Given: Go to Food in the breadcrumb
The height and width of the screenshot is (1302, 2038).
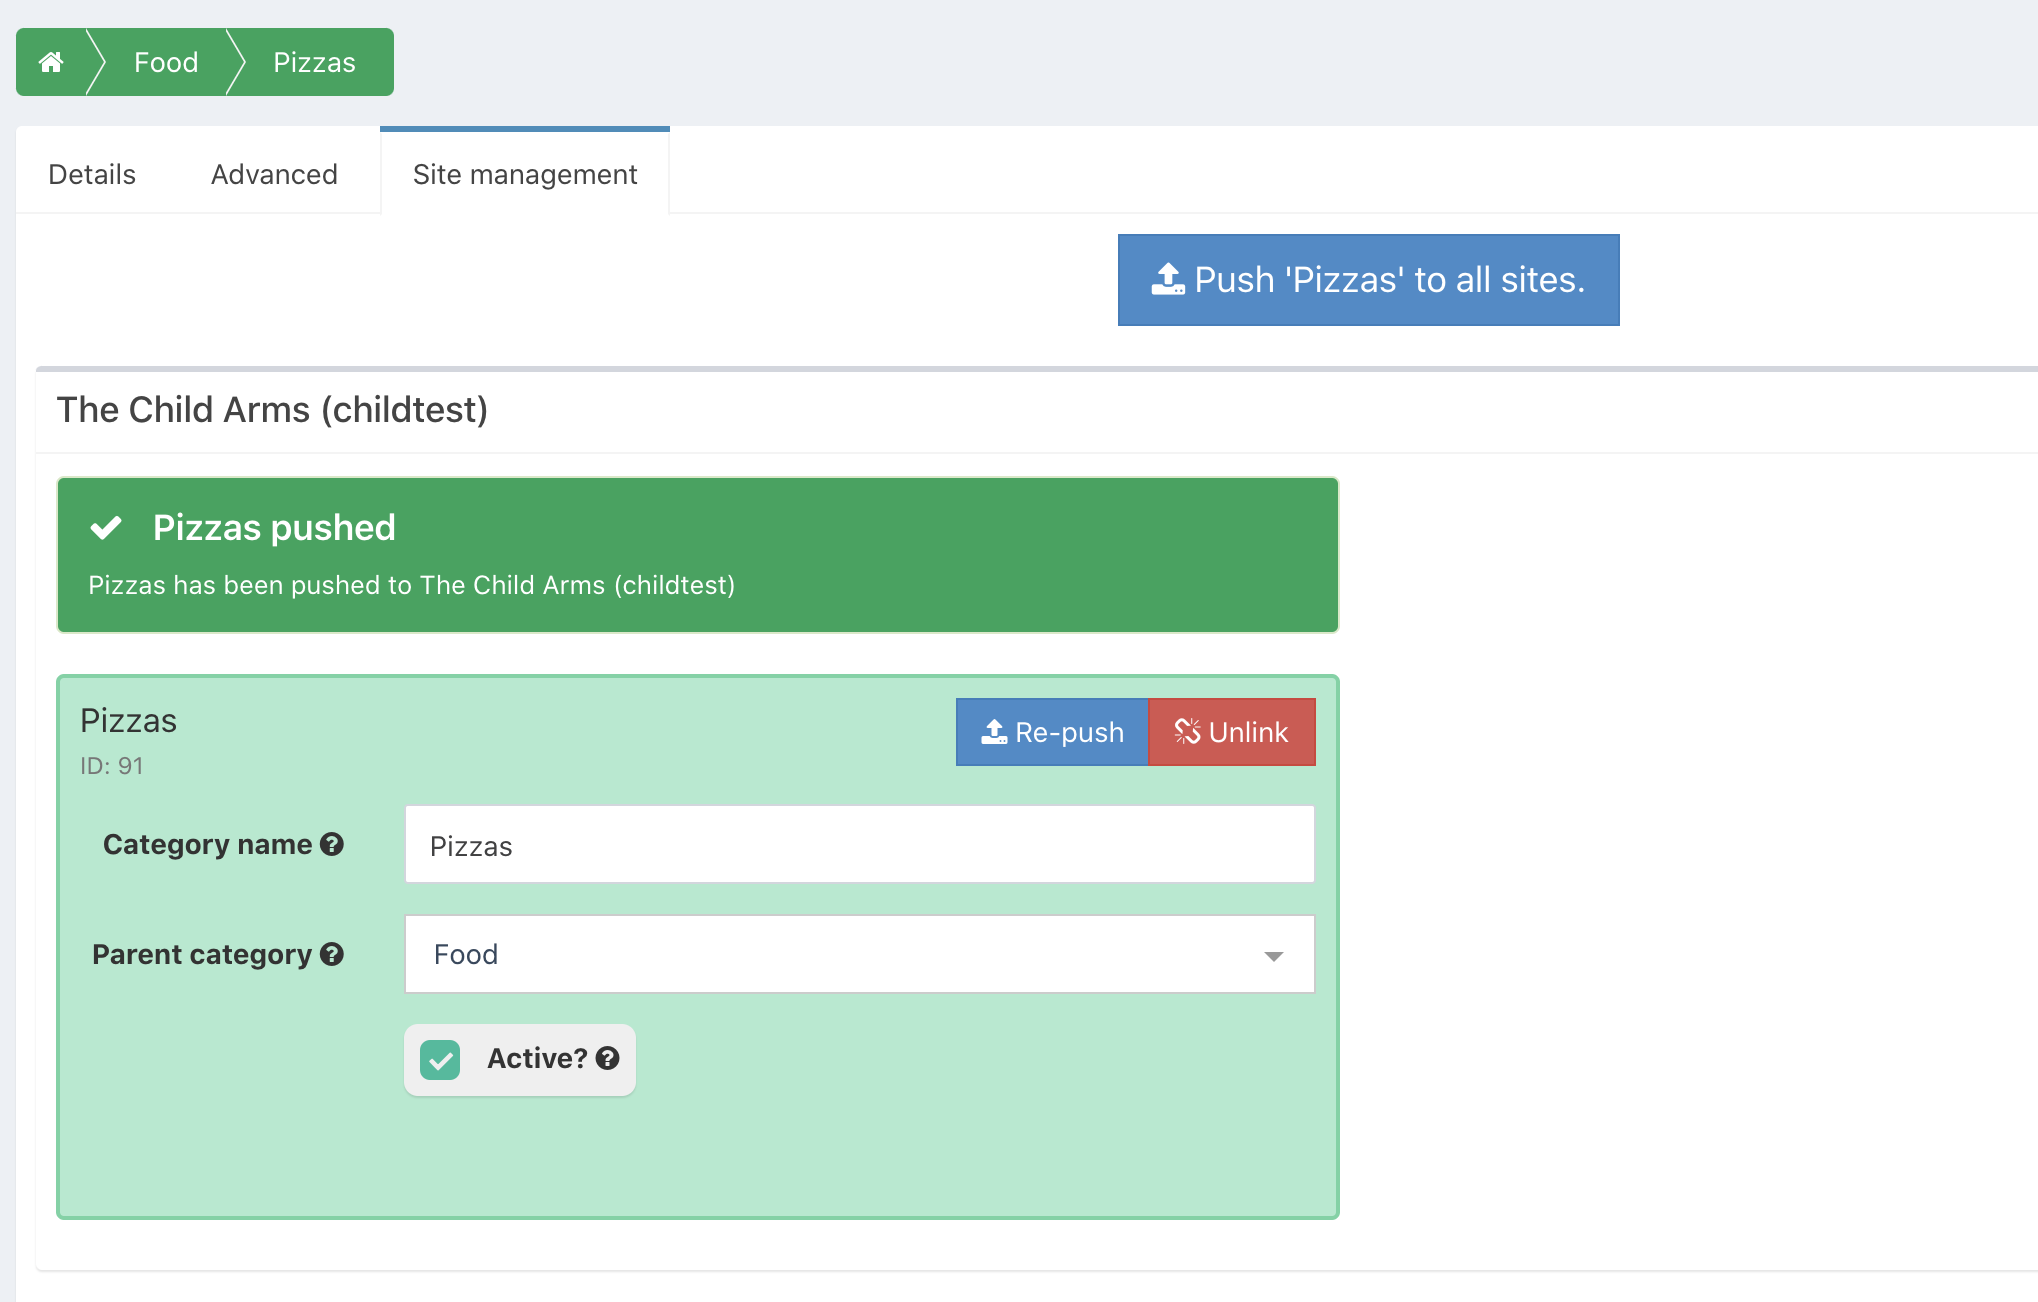Looking at the screenshot, I should pyautogui.click(x=166, y=62).
